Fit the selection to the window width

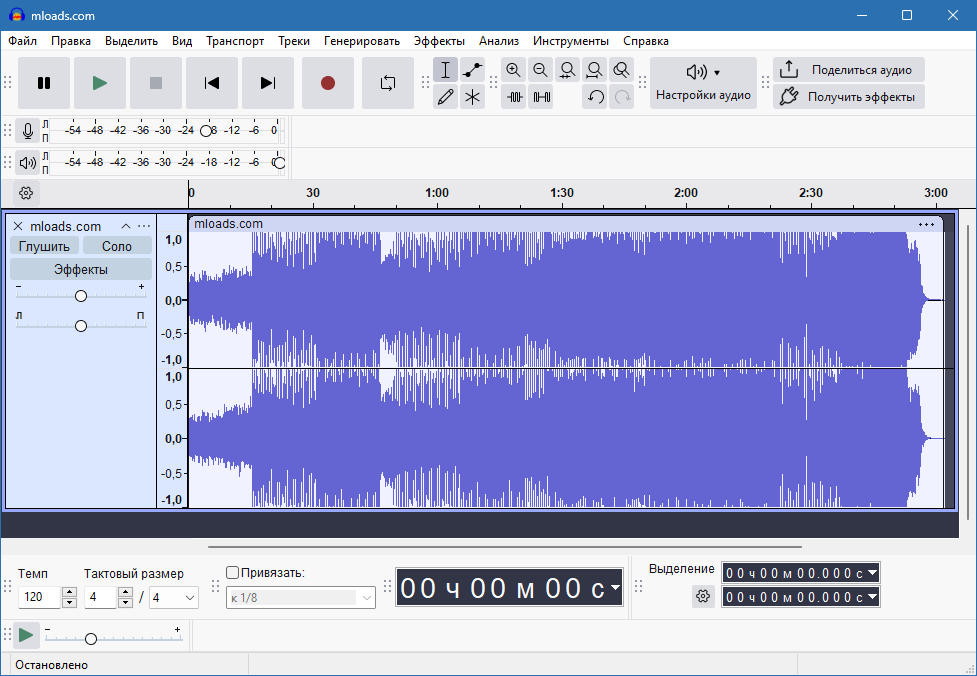pyautogui.click(x=567, y=70)
